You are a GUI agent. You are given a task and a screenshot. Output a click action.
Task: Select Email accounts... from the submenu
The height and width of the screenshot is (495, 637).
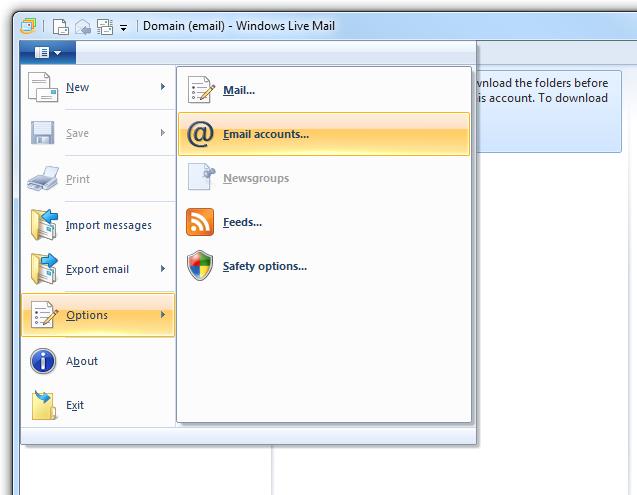[266, 134]
